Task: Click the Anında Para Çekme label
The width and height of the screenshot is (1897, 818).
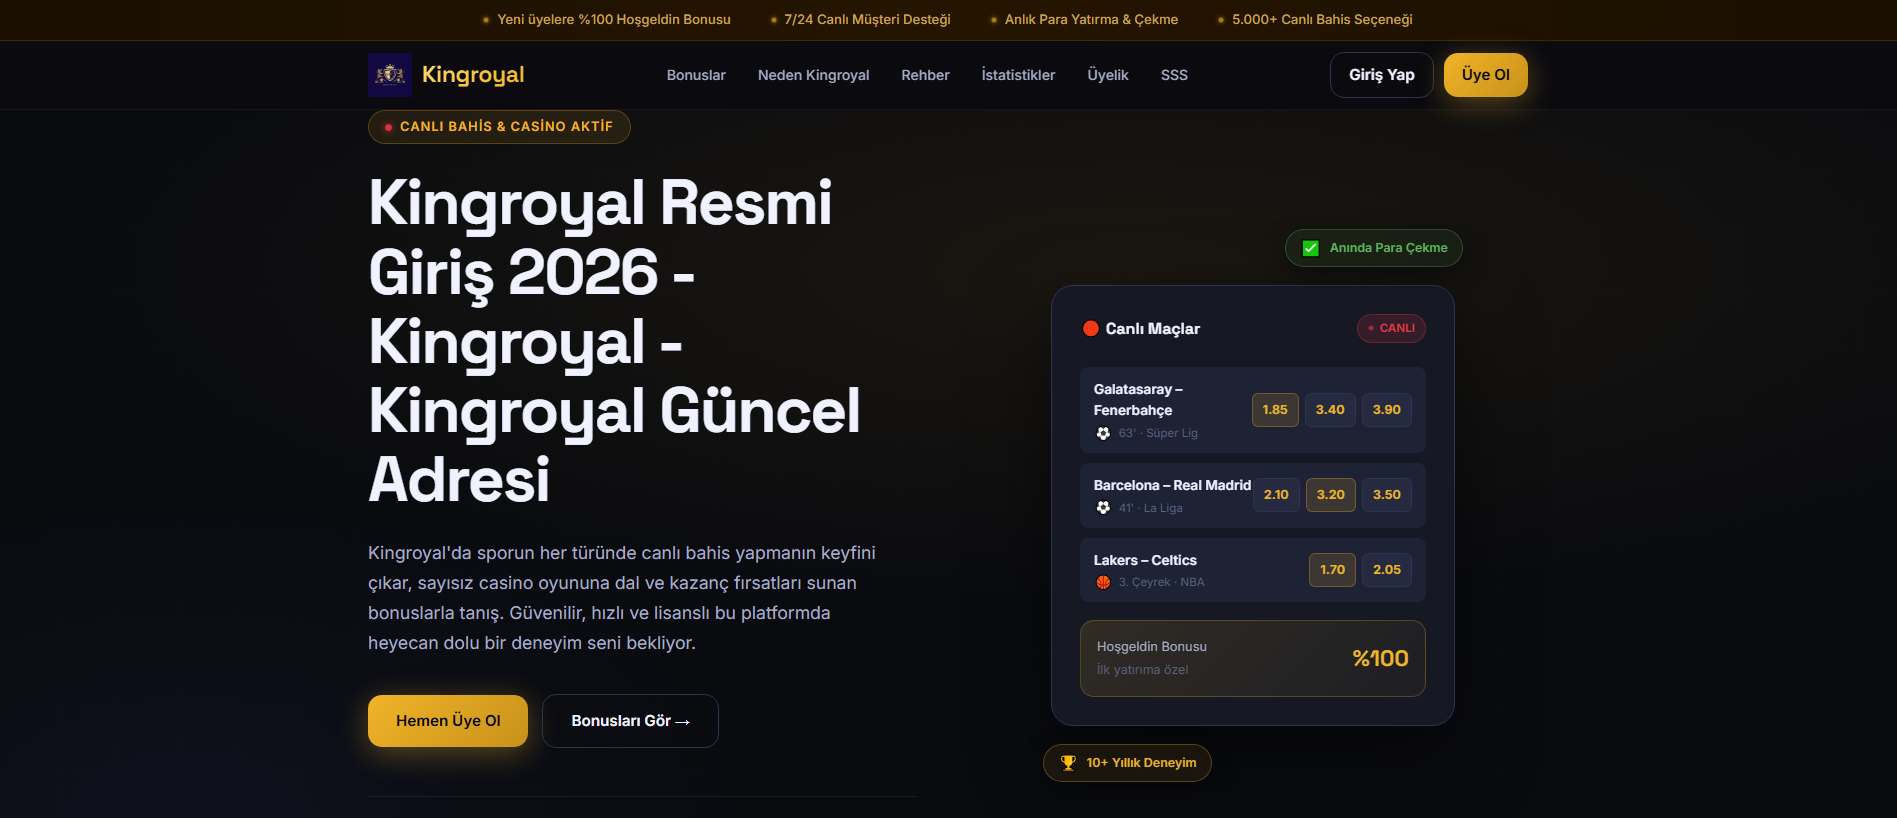Action: 1388,248
